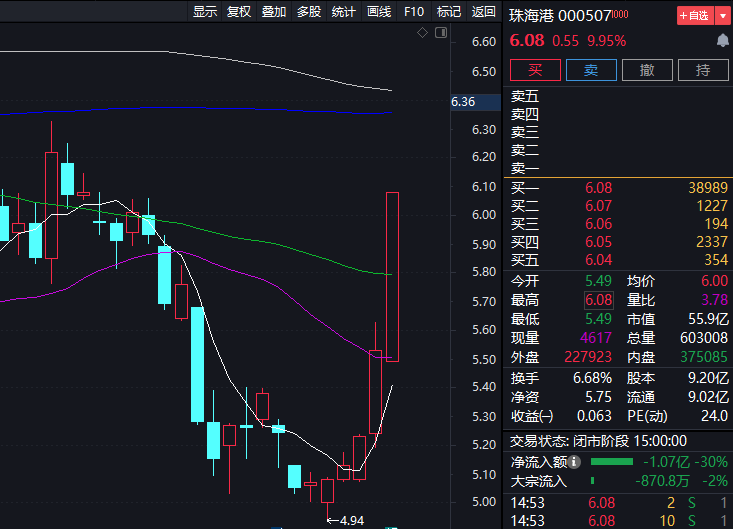The width and height of the screenshot is (733, 529).
Task: Select 叠加 in the chart toolbar
Action: (x=273, y=12)
